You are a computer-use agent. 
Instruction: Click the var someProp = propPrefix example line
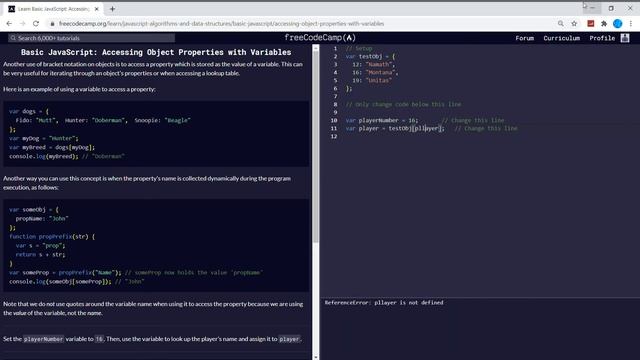coord(136,273)
